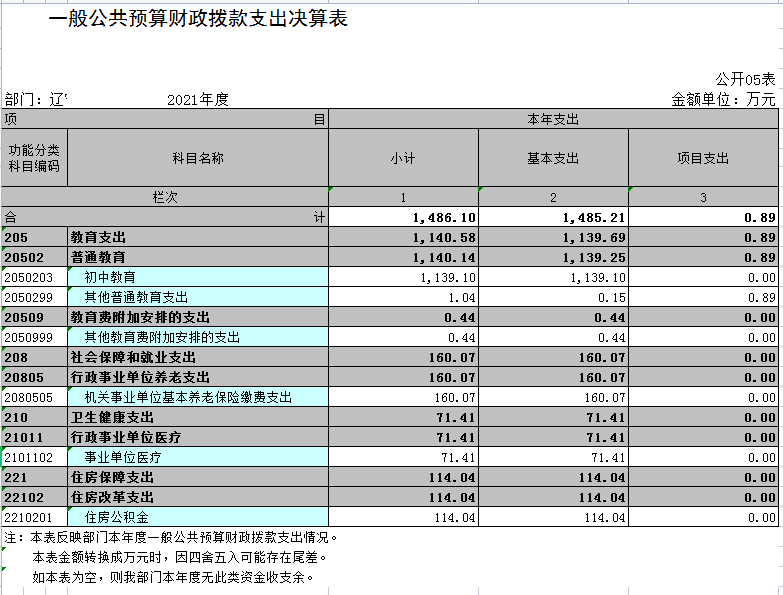Select the note 如本表为空 line
Screen dimensions: 783x595
click(173, 577)
